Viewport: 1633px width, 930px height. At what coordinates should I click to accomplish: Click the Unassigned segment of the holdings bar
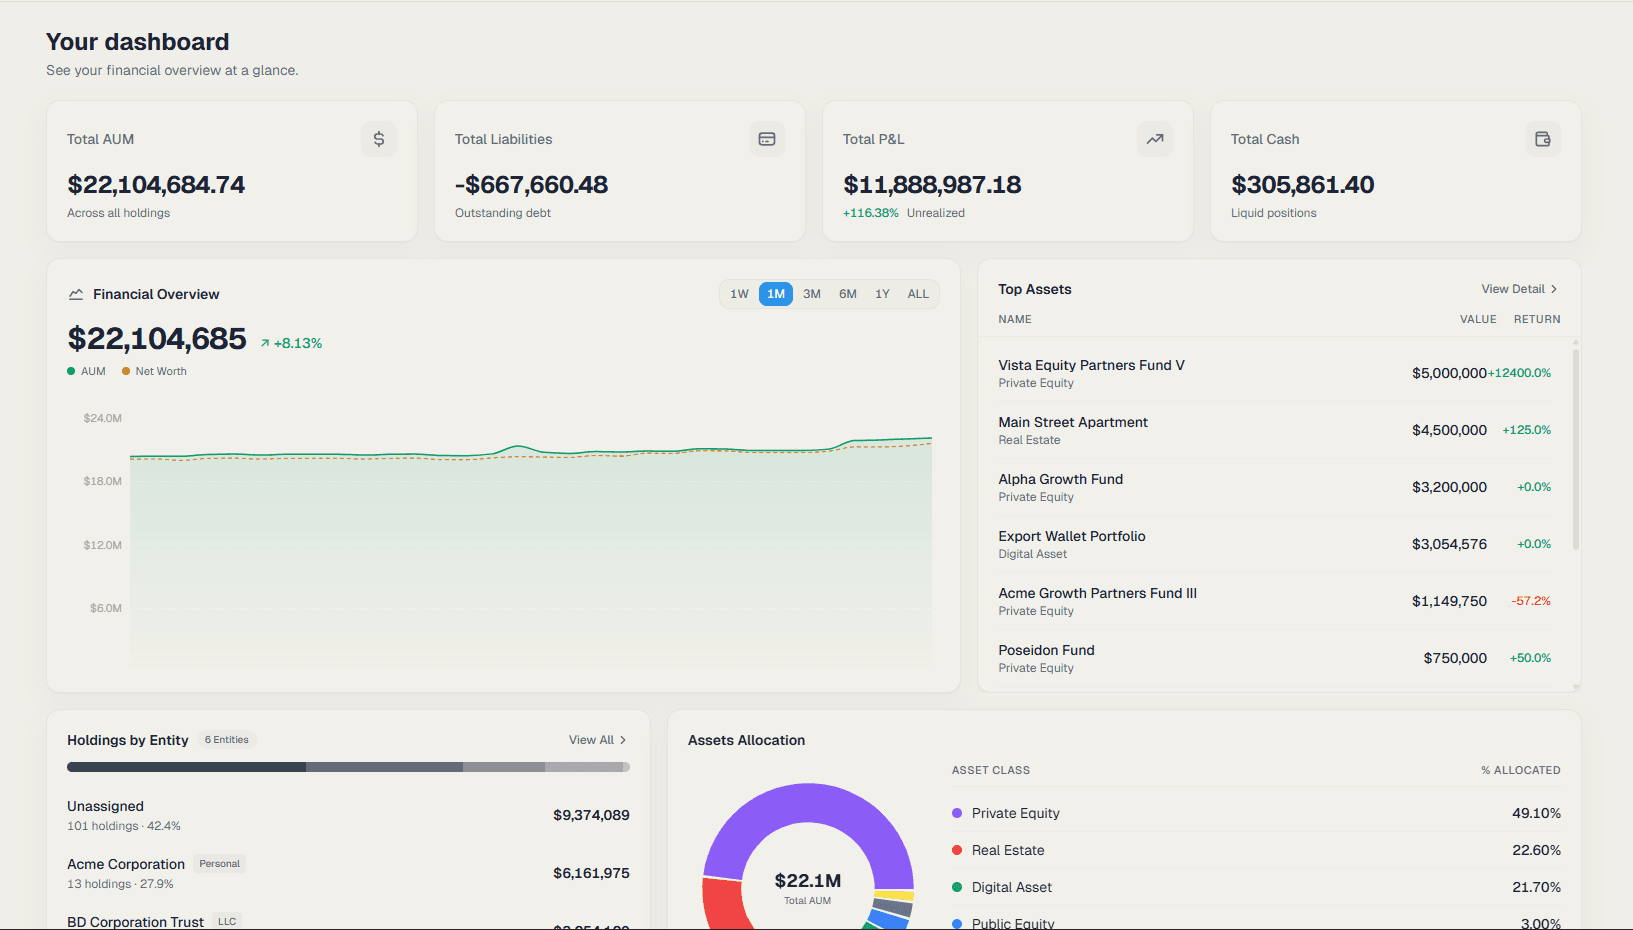[x=185, y=767]
